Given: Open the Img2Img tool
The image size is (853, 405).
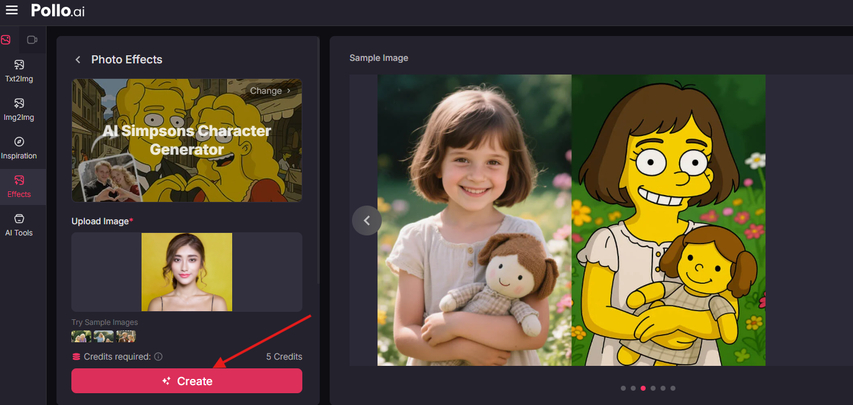Looking at the screenshot, I should [19, 108].
